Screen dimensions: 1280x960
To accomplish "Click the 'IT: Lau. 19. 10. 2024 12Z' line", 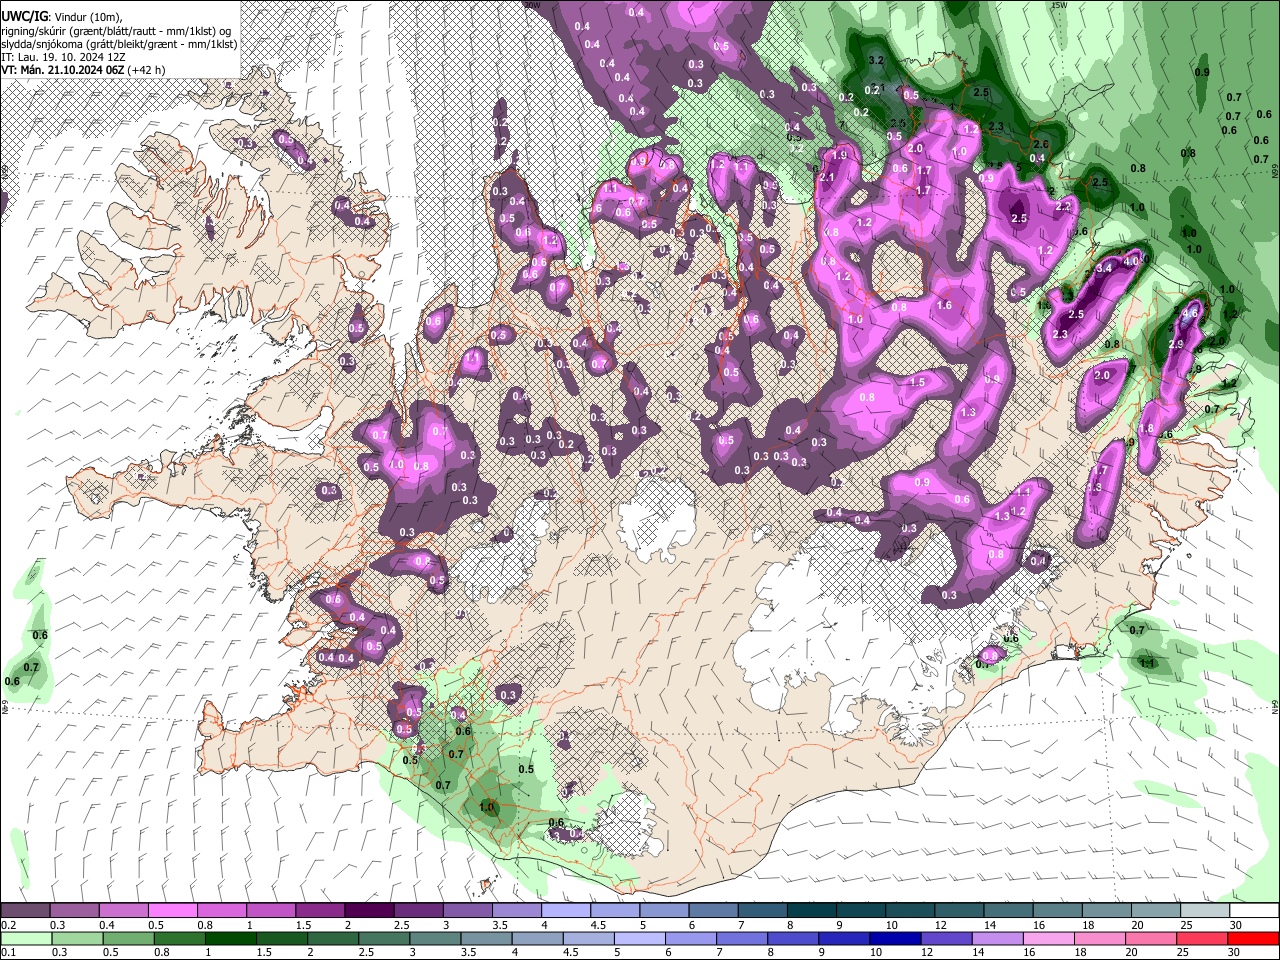I will (64, 57).
